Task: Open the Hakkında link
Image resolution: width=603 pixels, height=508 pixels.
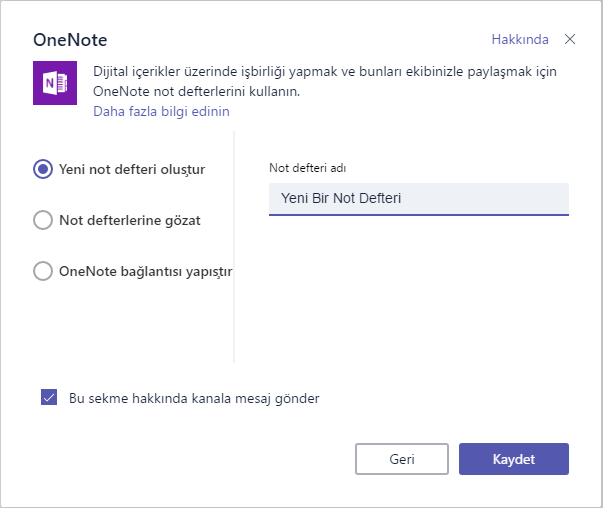Action: click(x=519, y=40)
